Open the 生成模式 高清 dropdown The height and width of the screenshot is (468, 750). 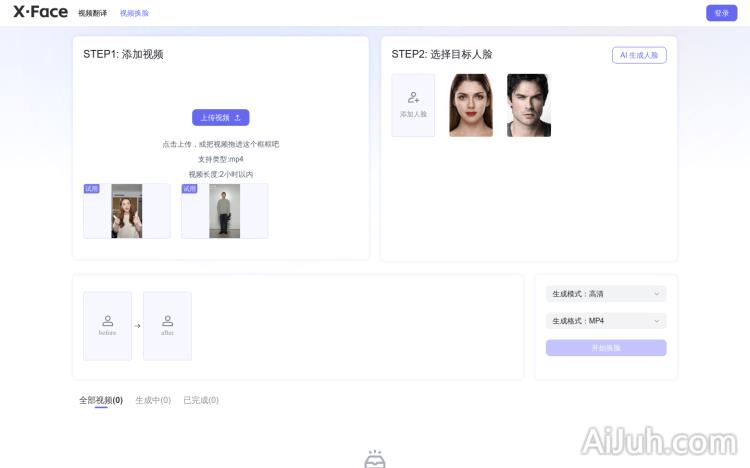point(605,294)
